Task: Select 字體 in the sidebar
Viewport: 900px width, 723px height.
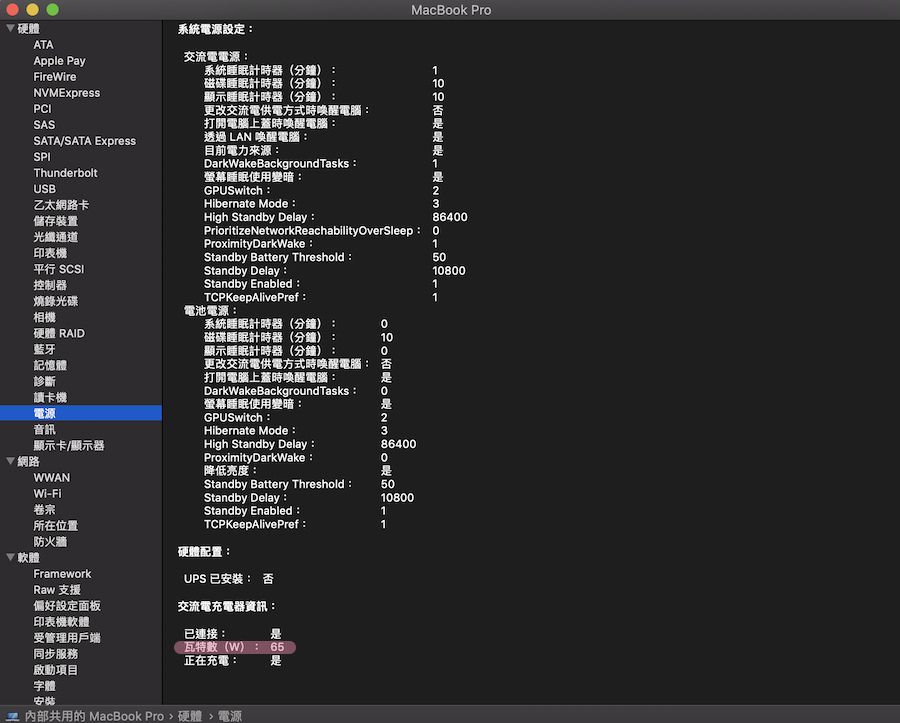Action: [45, 687]
